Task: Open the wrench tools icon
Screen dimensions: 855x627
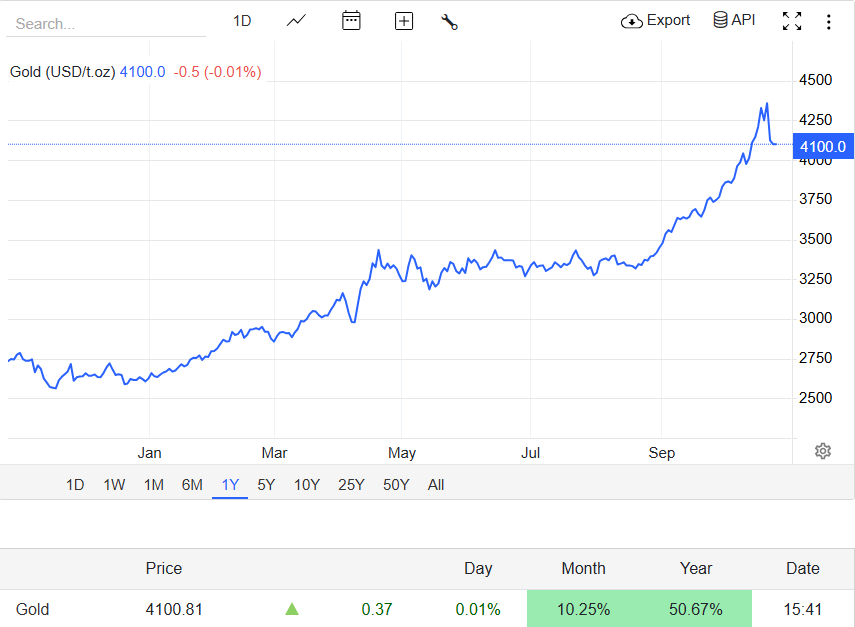Action: [x=449, y=21]
